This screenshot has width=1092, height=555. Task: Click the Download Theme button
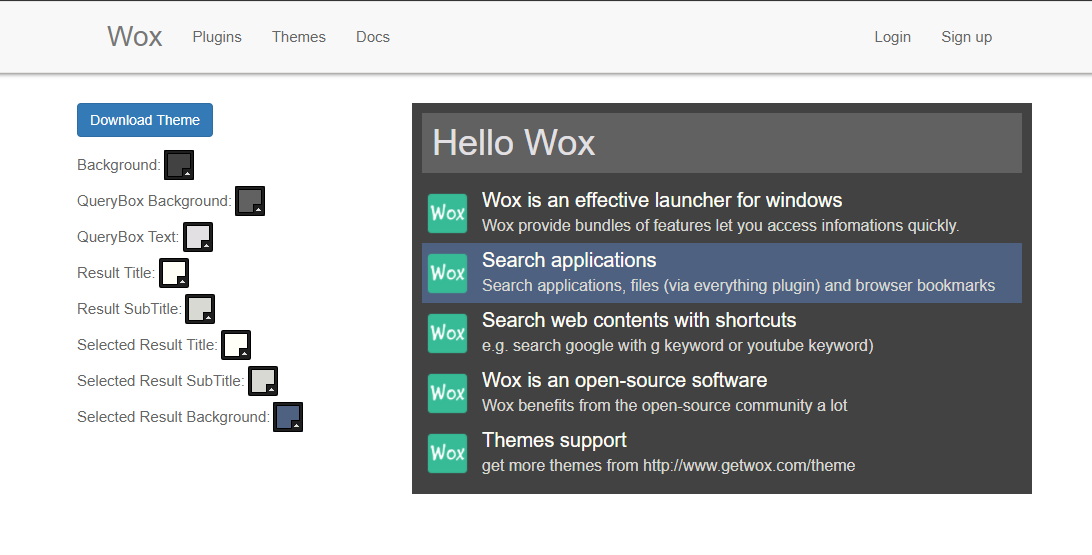click(145, 120)
